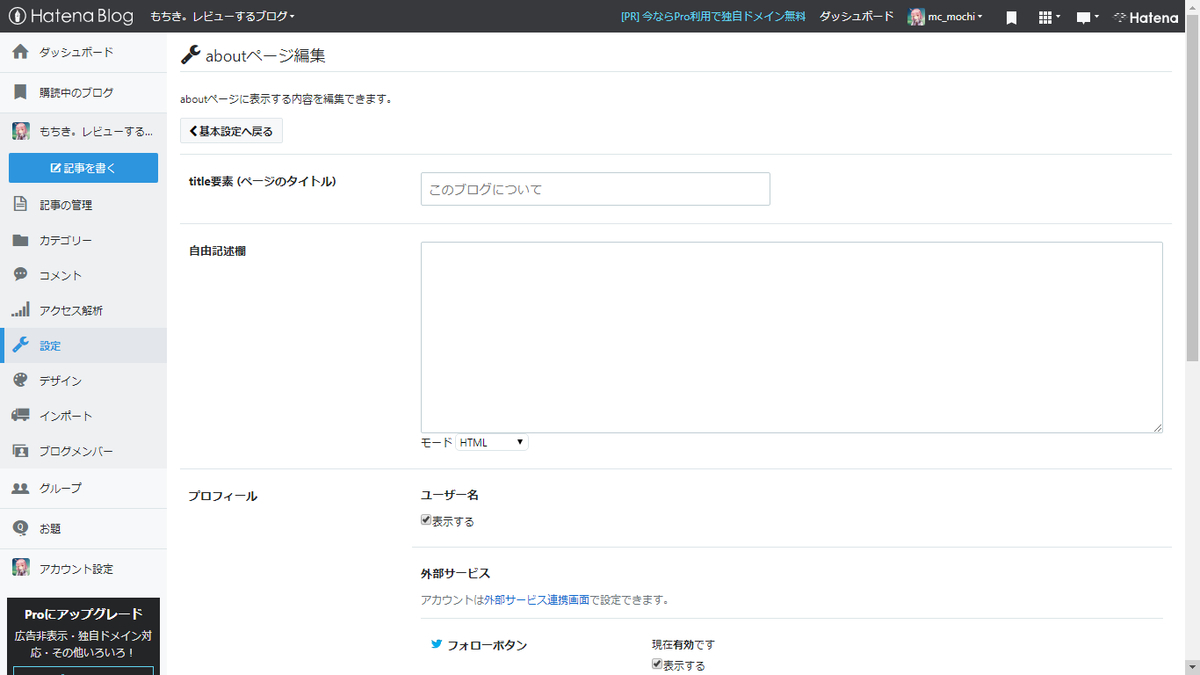The height and width of the screenshot is (675, 1200).
Task: Click ダッシュボード in the top navigation
Action: coord(856,16)
